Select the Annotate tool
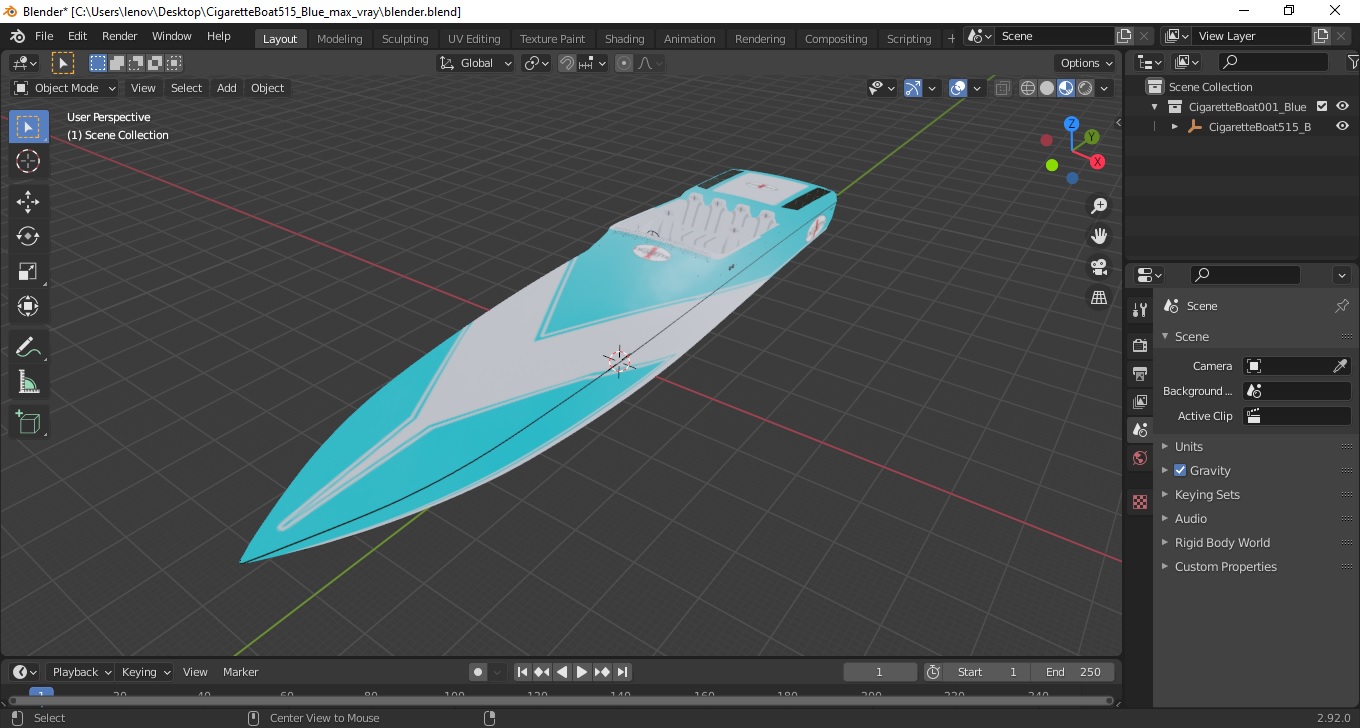This screenshot has height=728, width=1360. pos(28,347)
